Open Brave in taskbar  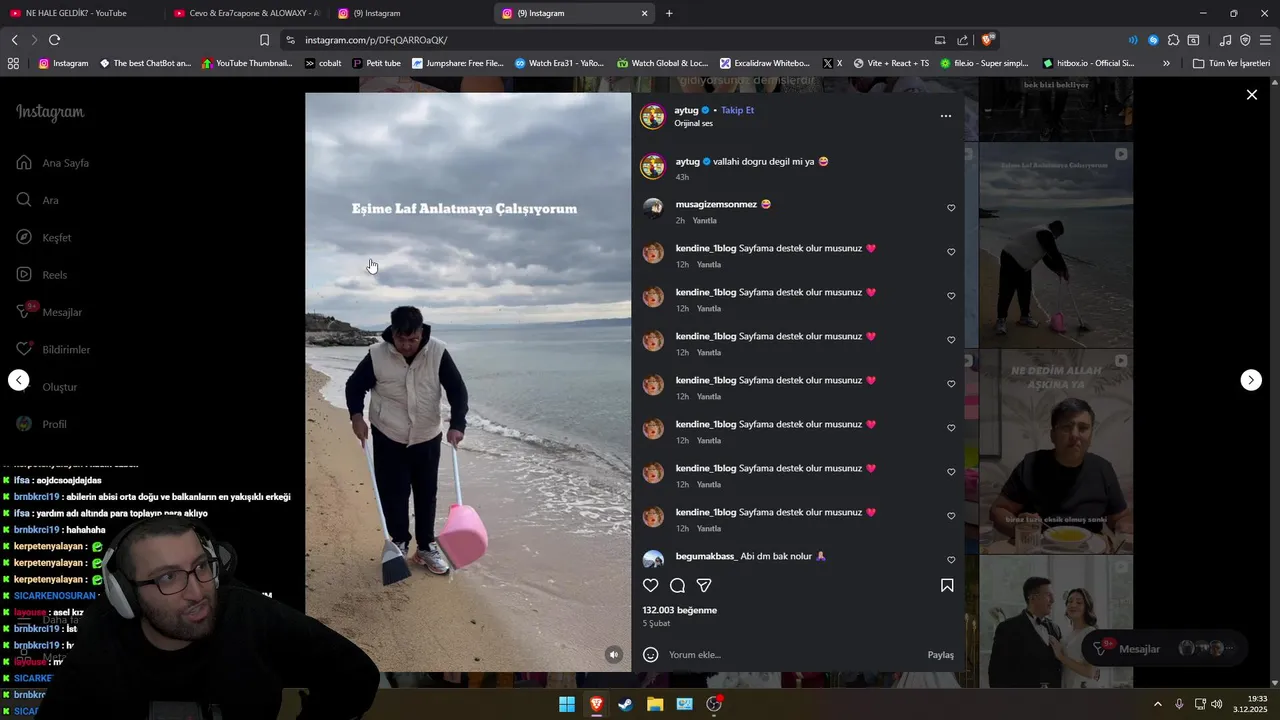596,704
